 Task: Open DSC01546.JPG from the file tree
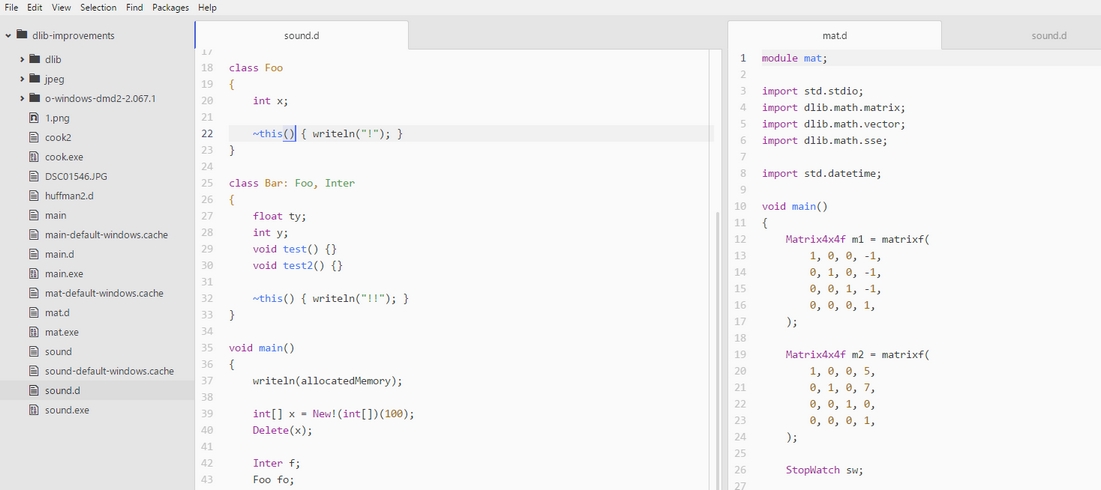(76, 176)
